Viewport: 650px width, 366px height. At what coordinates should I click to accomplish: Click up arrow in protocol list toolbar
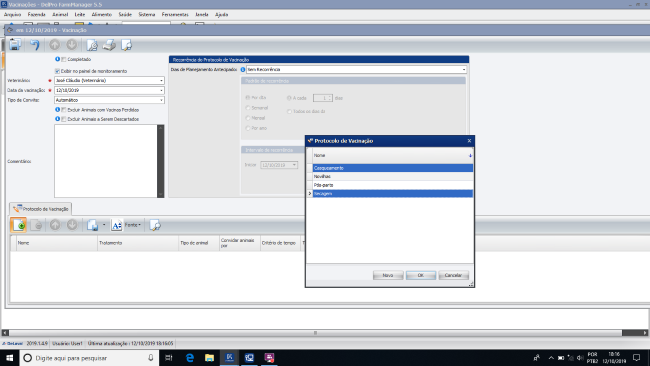click(x=55, y=225)
